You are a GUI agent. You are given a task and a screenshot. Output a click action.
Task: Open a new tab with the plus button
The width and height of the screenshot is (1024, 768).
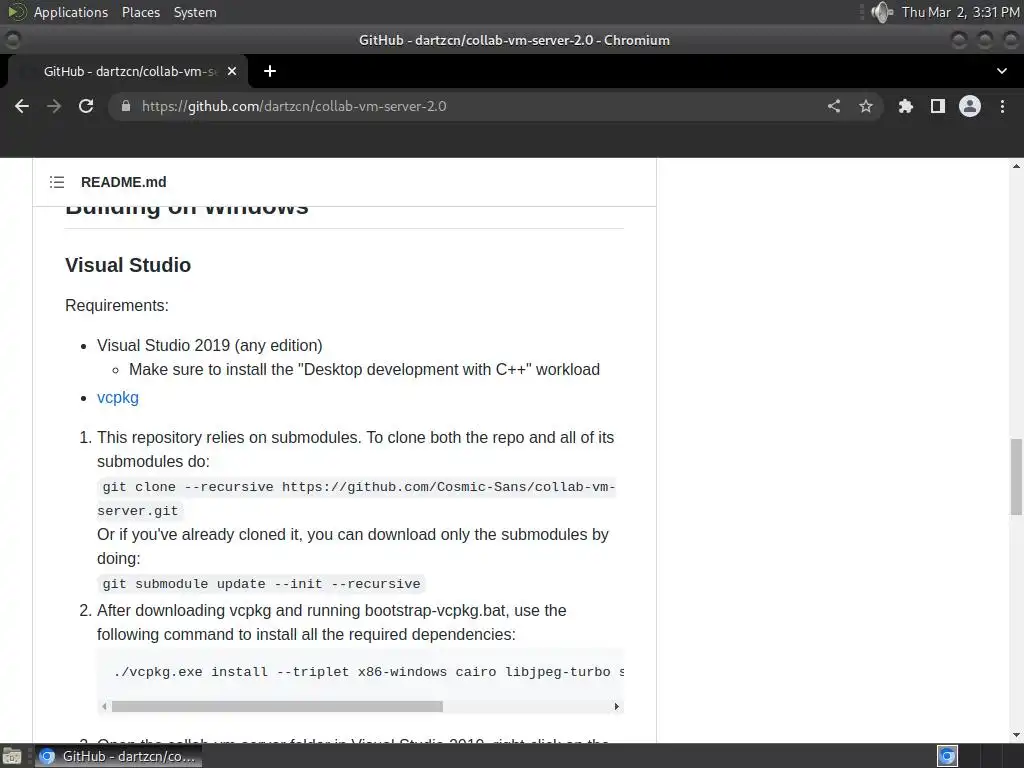[x=270, y=71]
